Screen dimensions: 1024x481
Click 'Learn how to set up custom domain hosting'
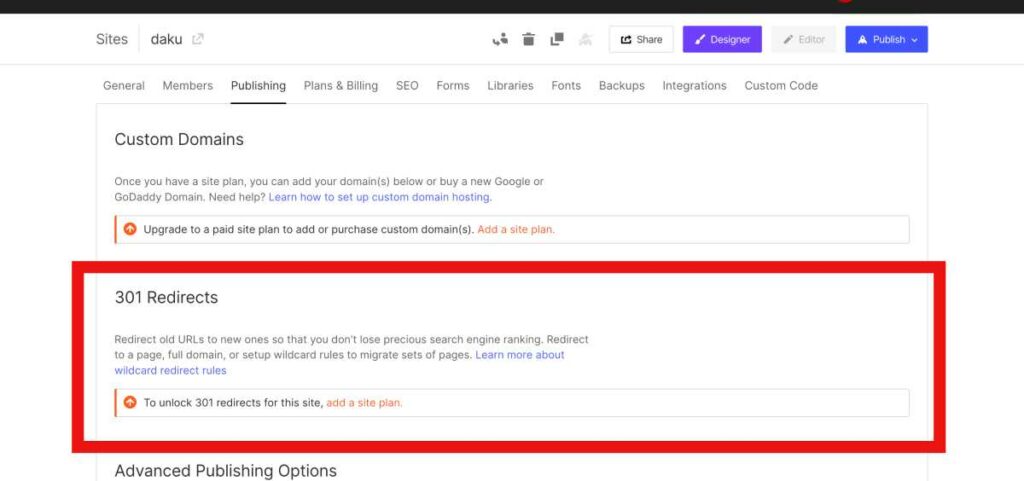pyautogui.click(x=380, y=197)
